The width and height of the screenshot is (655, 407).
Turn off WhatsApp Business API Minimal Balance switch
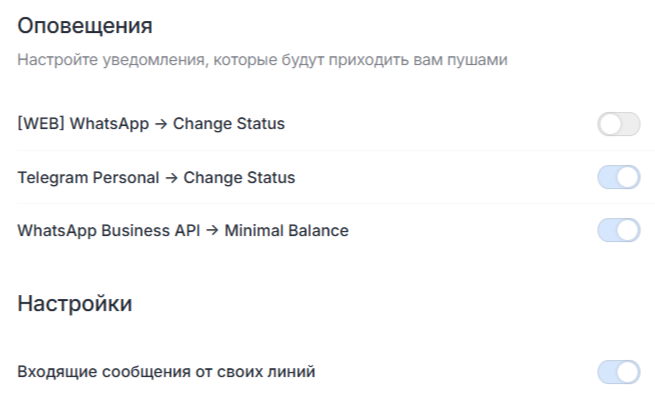point(618,231)
